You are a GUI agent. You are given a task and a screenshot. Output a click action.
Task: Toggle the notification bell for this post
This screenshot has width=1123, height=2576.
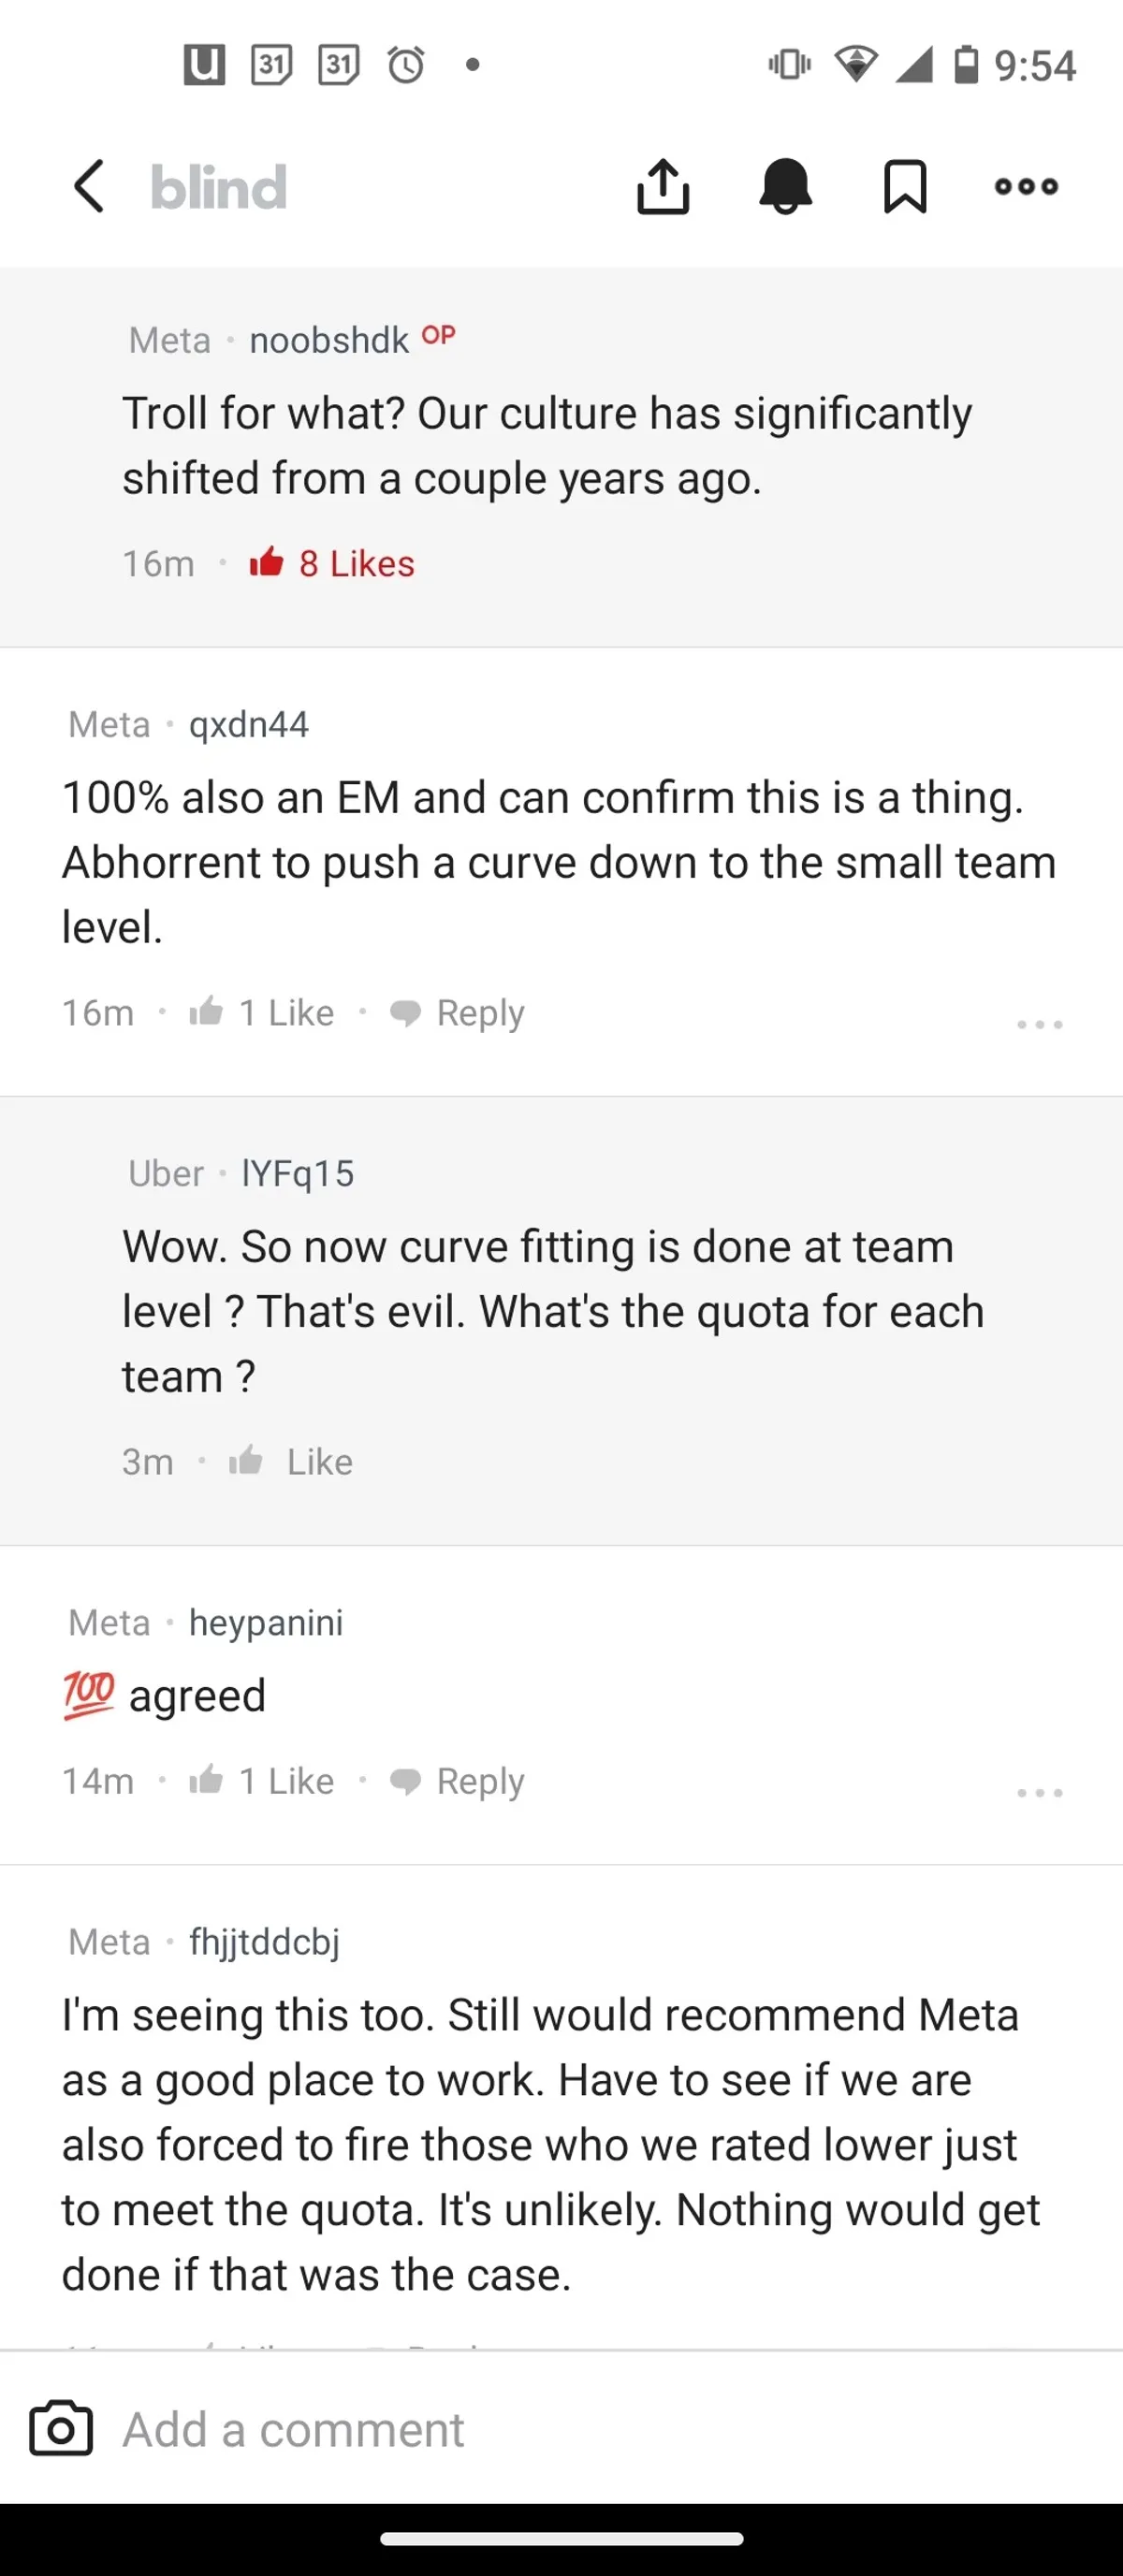(x=785, y=186)
